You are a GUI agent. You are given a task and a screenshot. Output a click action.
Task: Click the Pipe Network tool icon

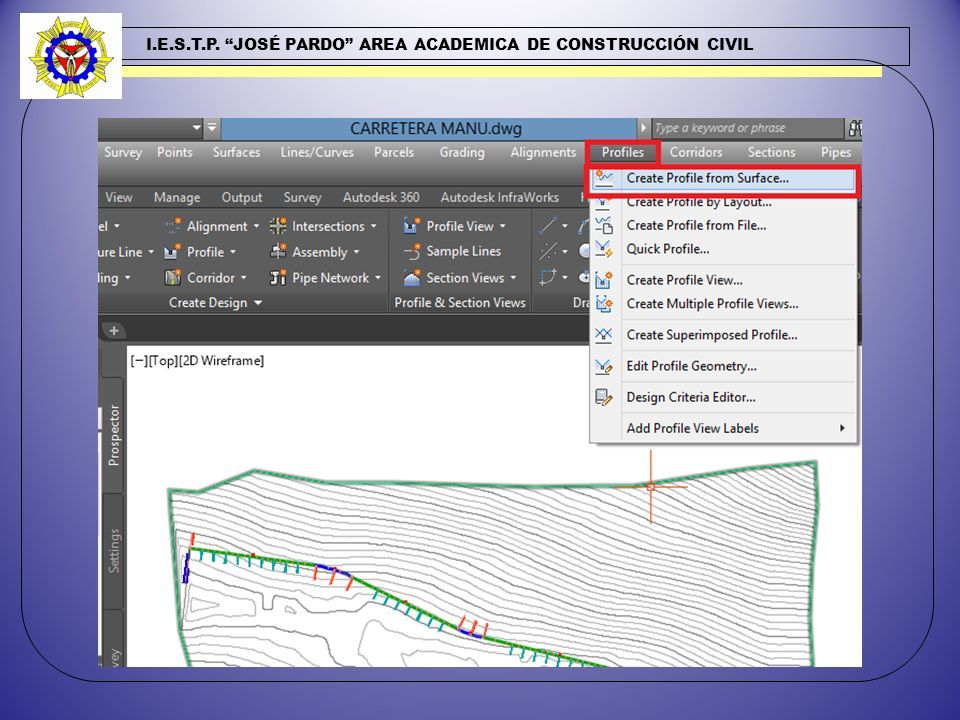pos(278,277)
